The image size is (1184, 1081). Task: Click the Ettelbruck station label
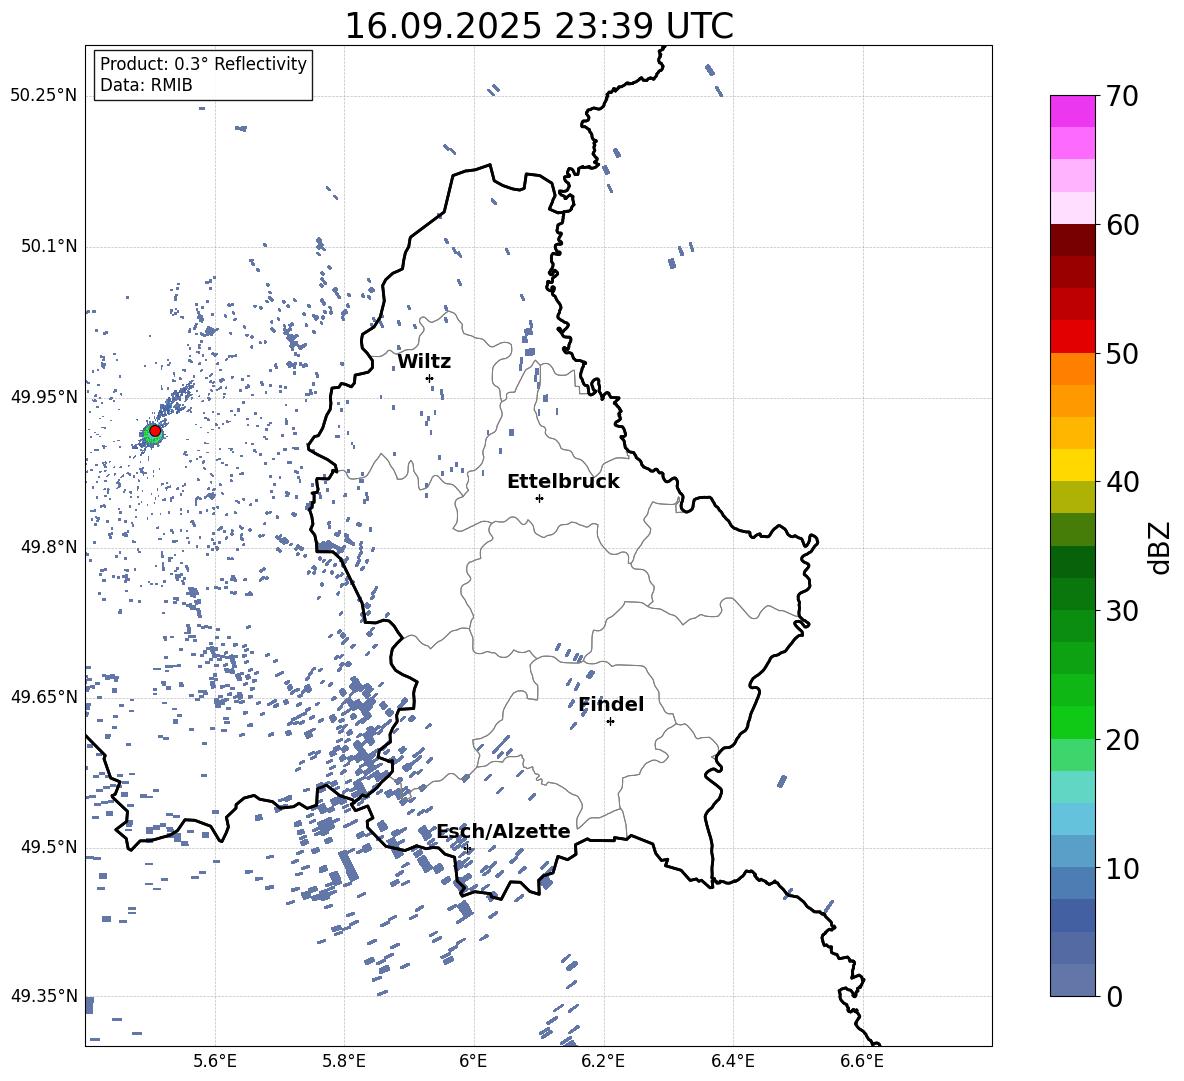tap(563, 482)
